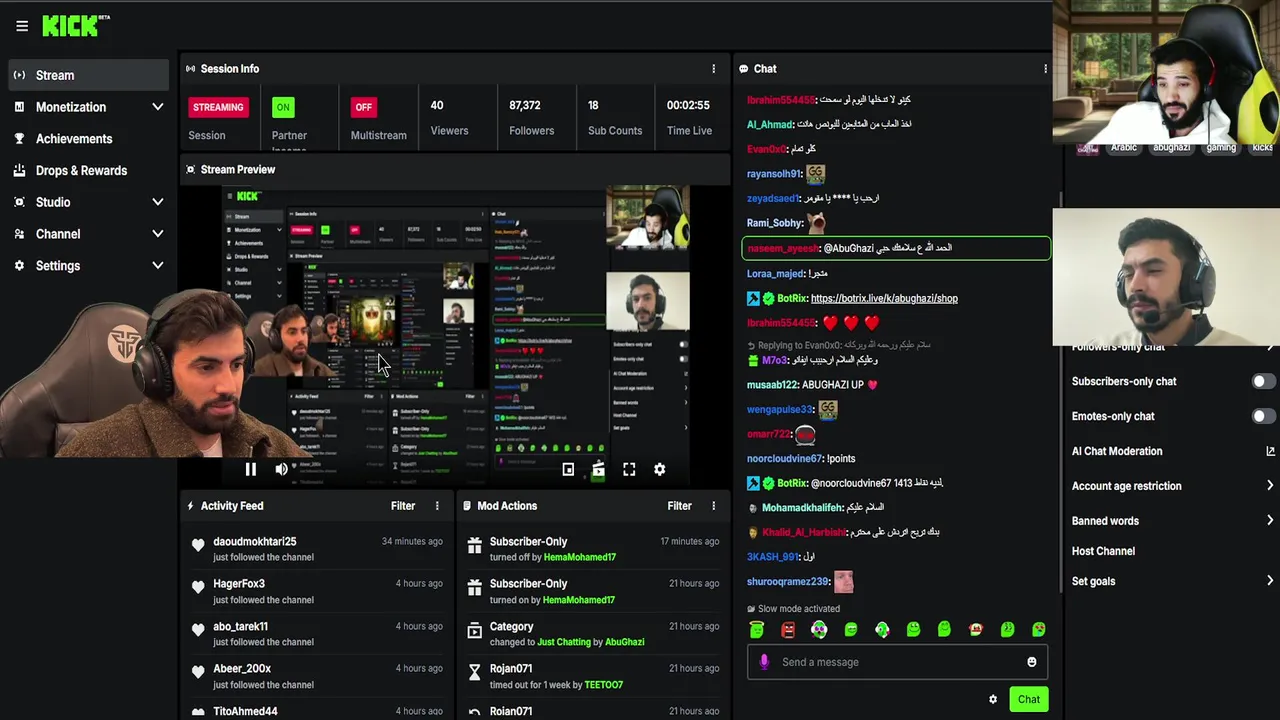Select Stream in the sidebar
Screen dimensions: 1280x720
[x=89, y=75]
